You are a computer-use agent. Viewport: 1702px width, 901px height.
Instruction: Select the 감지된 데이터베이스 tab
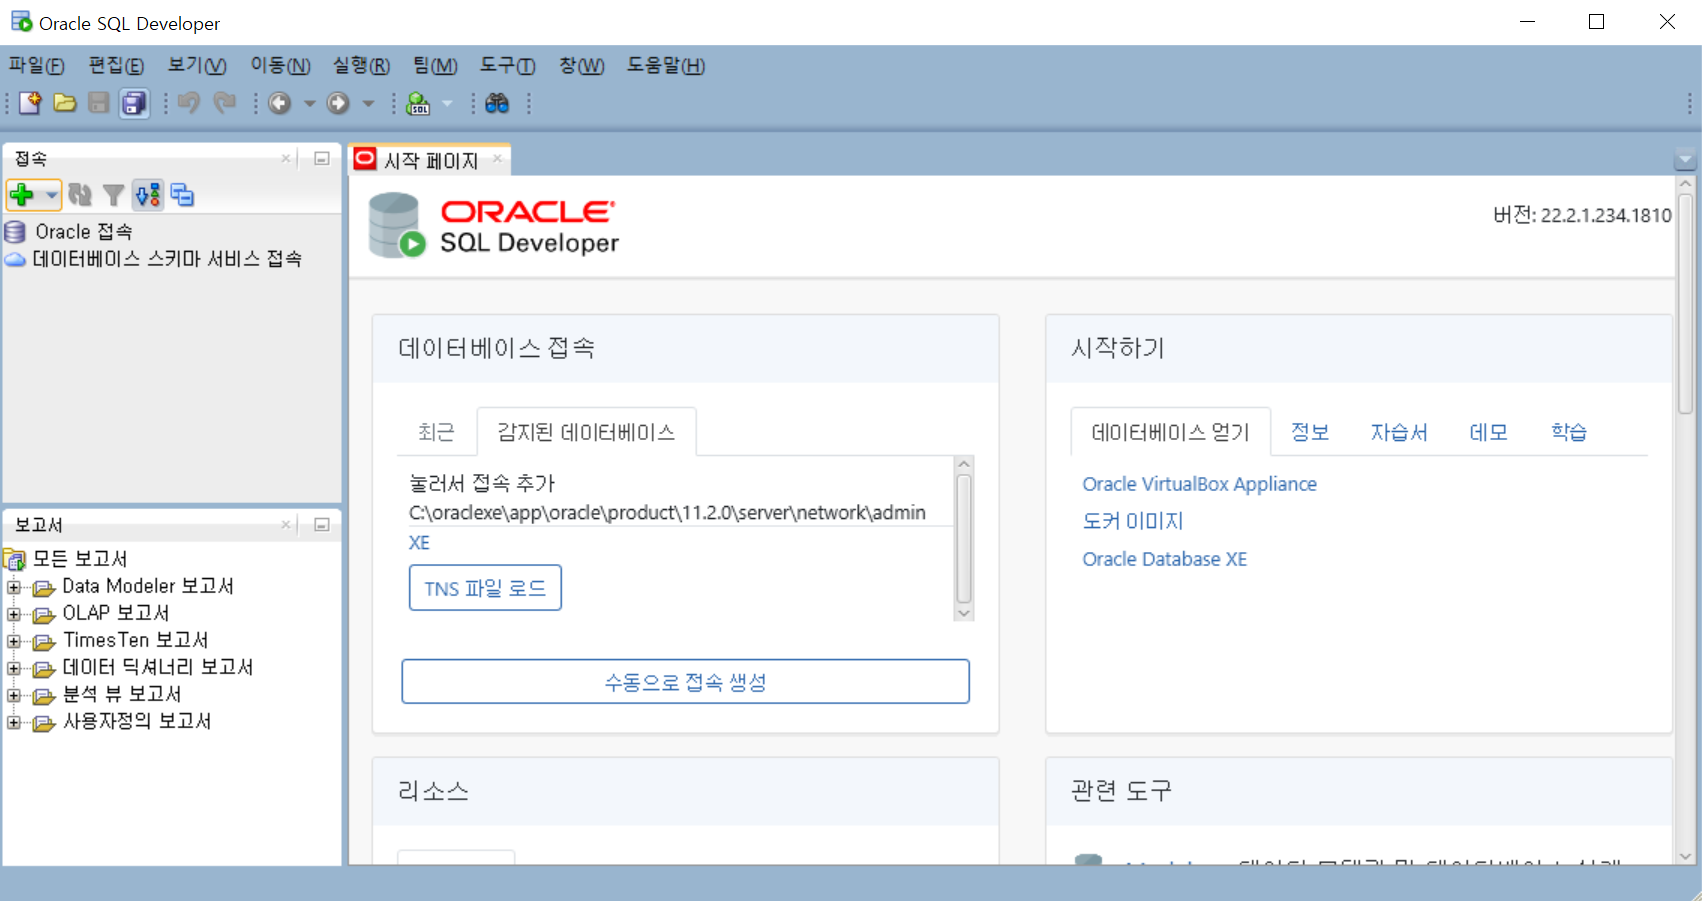[586, 432]
